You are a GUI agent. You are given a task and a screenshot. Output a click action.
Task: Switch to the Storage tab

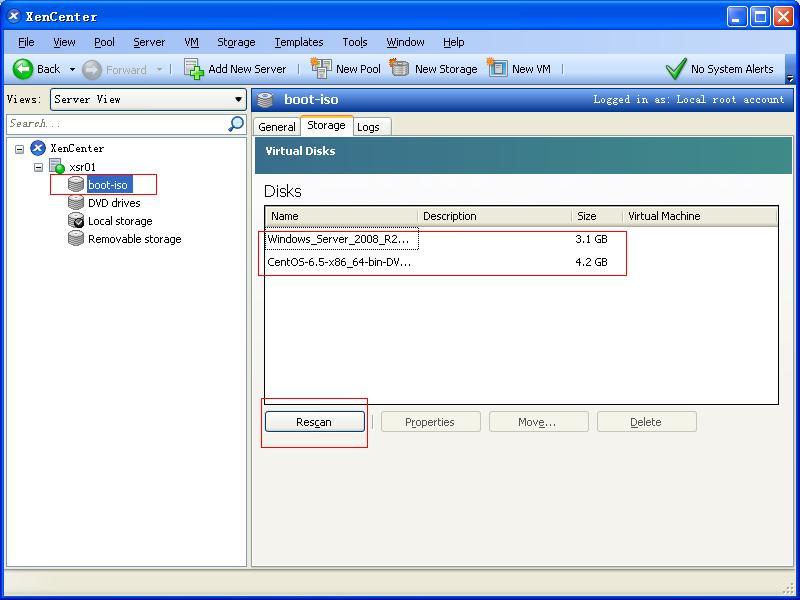click(x=326, y=126)
